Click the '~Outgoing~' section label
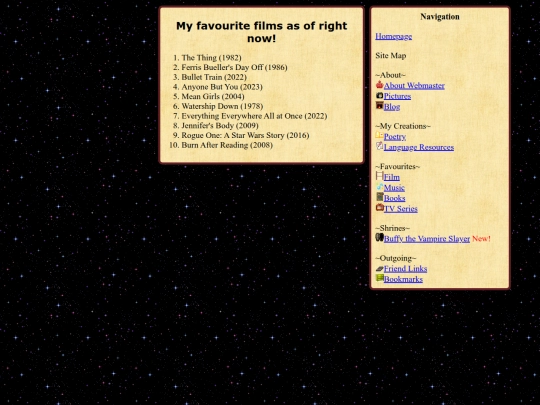 pos(396,258)
